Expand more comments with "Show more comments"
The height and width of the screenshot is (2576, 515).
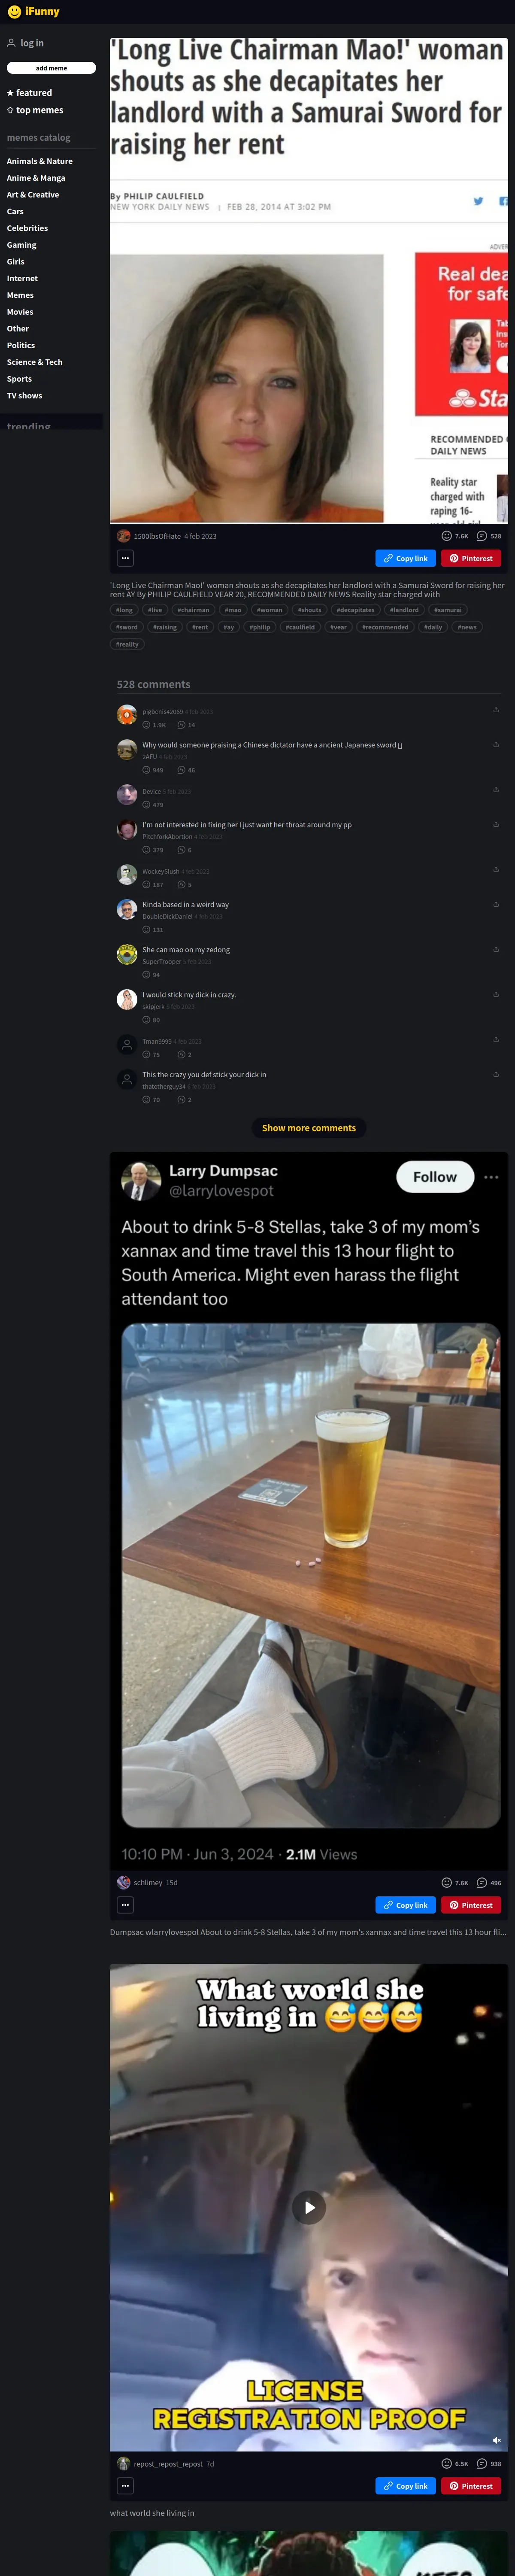pyautogui.click(x=309, y=1128)
